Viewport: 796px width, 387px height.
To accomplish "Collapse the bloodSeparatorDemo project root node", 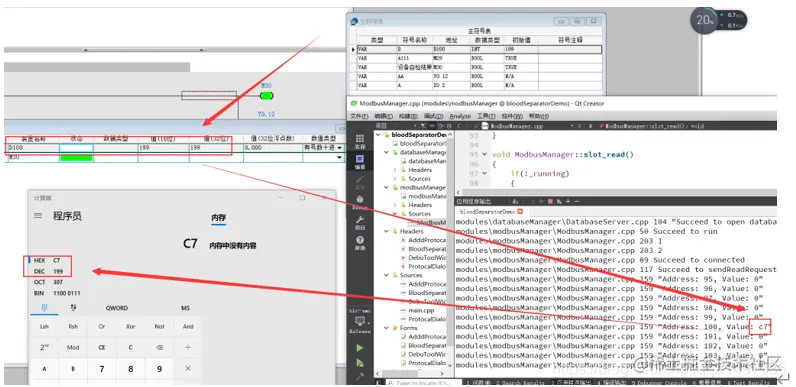I will point(379,135).
